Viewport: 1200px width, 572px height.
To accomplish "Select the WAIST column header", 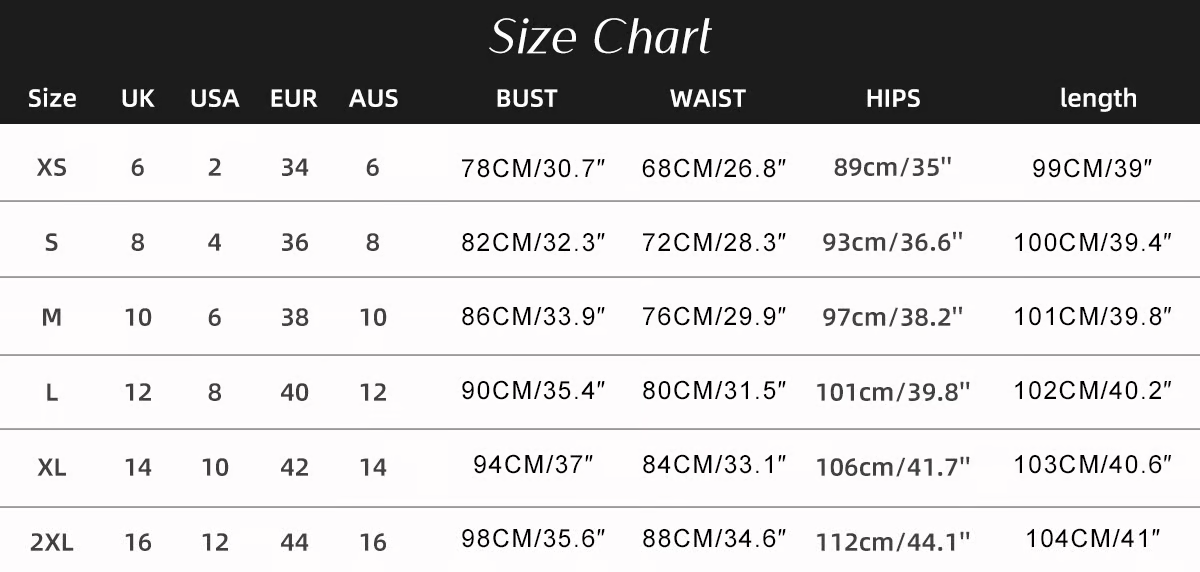I will (x=708, y=98).
